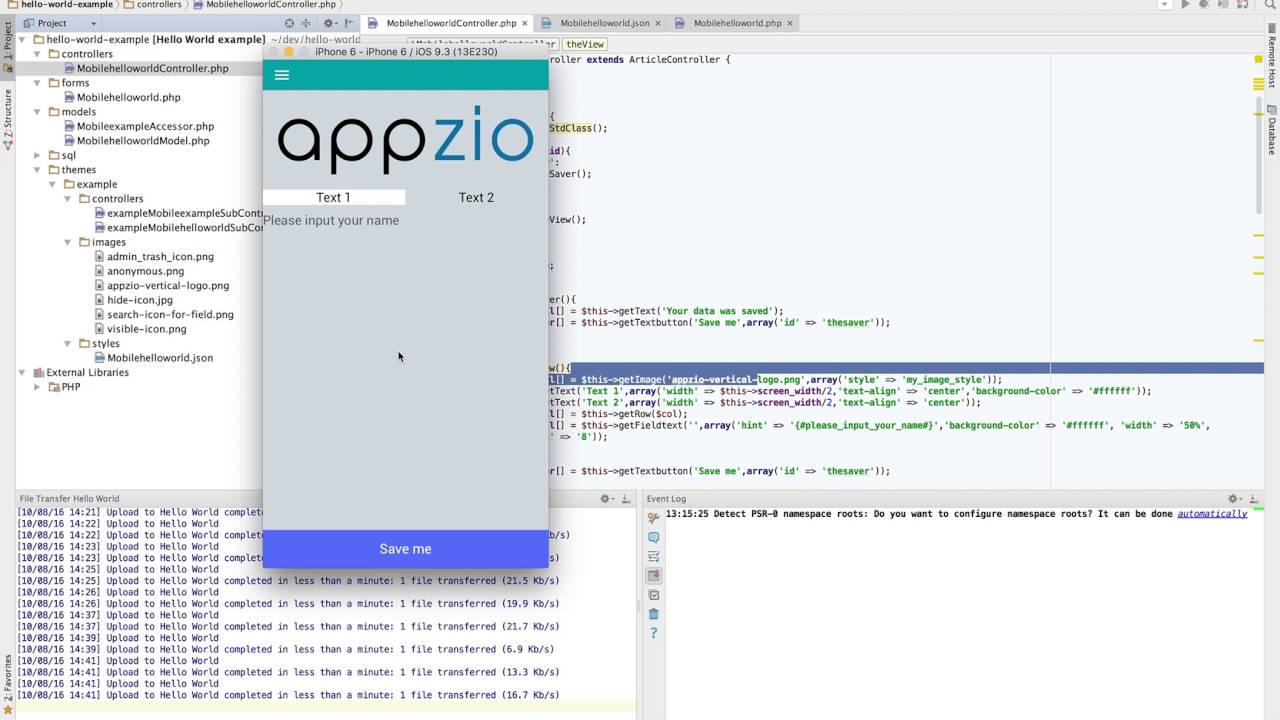This screenshot has height=720, width=1280.
Task: Tap the Save me button in the simulator
Action: (x=405, y=549)
